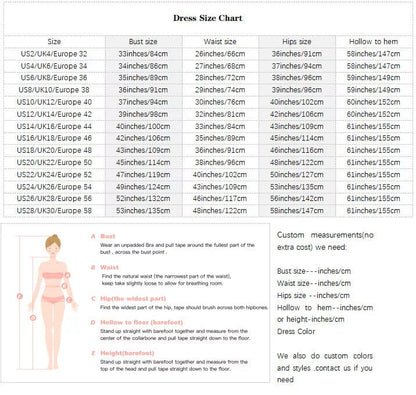Select bust cell "35inches/89cm" in US6 row
416x395 pixels.
pyautogui.click(x=143, y=78)
